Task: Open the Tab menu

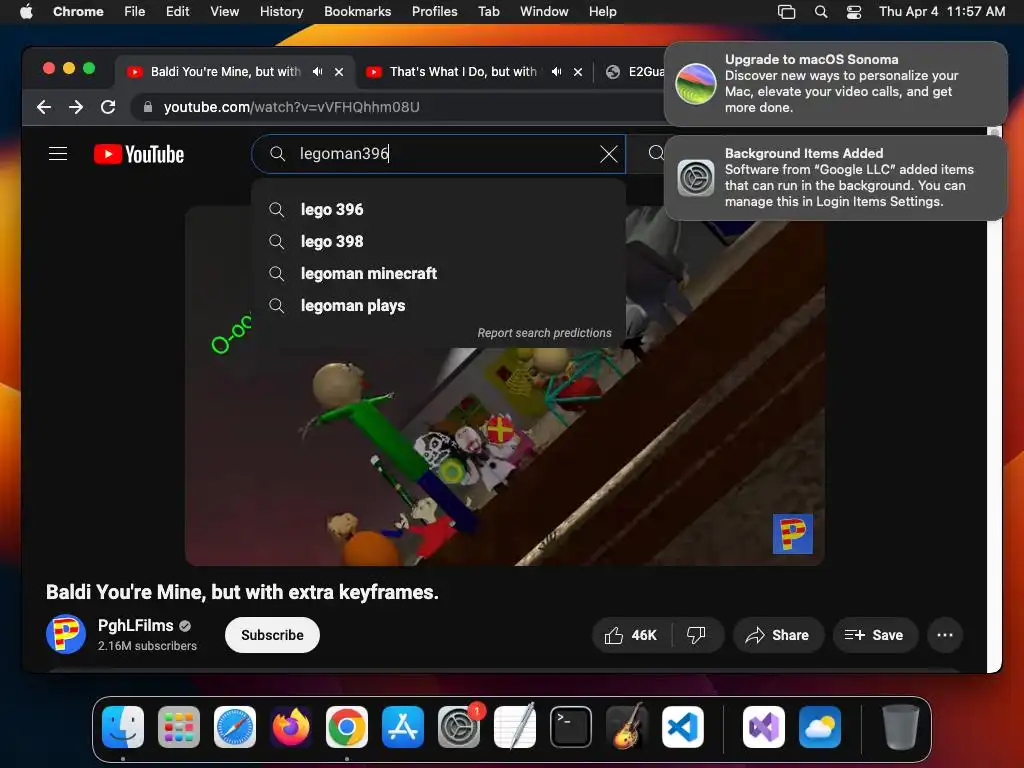Action: [x=488, y=12]
